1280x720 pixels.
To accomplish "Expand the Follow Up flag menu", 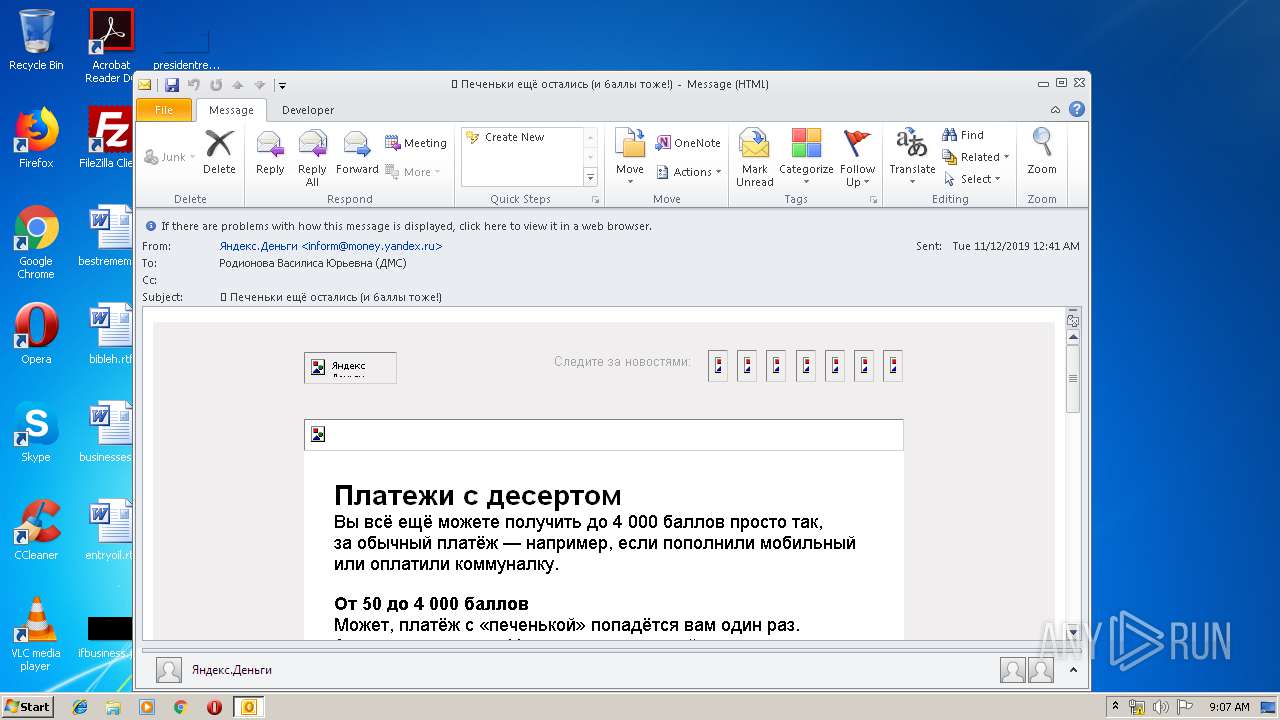I will click(x=857, y=158).
